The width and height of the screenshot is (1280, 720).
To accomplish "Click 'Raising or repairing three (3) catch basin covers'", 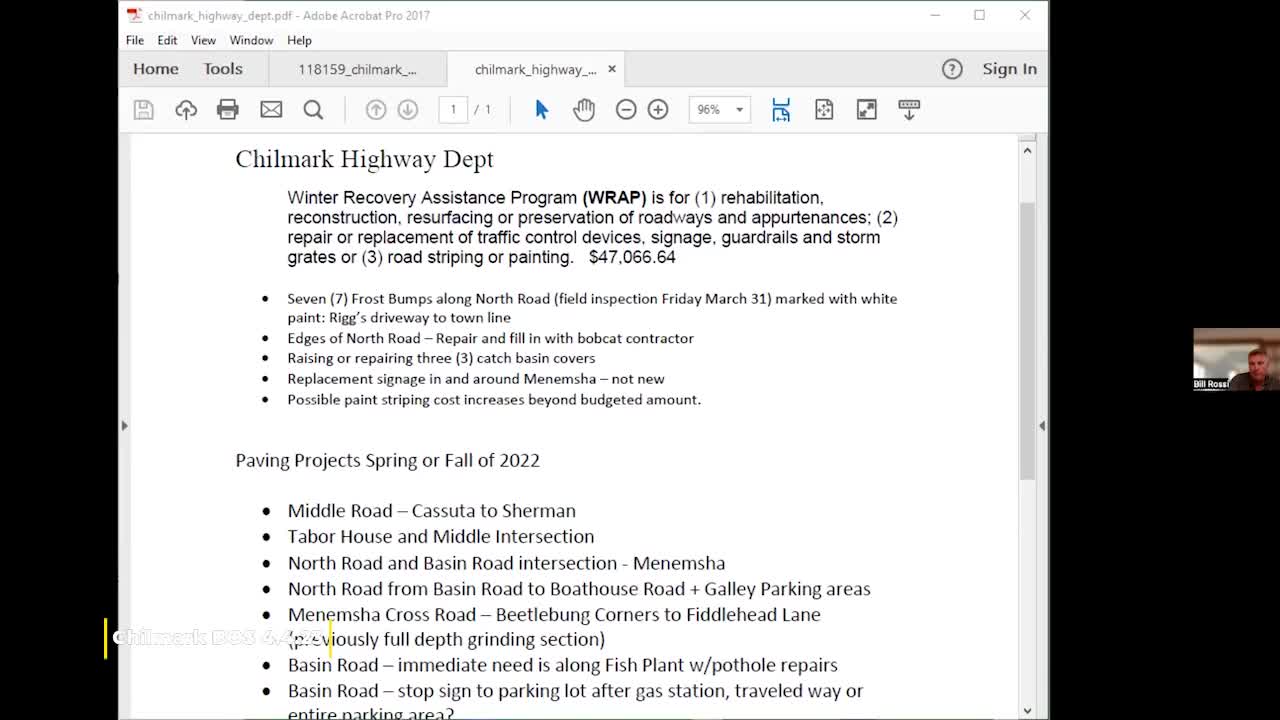I will point(441,358).
